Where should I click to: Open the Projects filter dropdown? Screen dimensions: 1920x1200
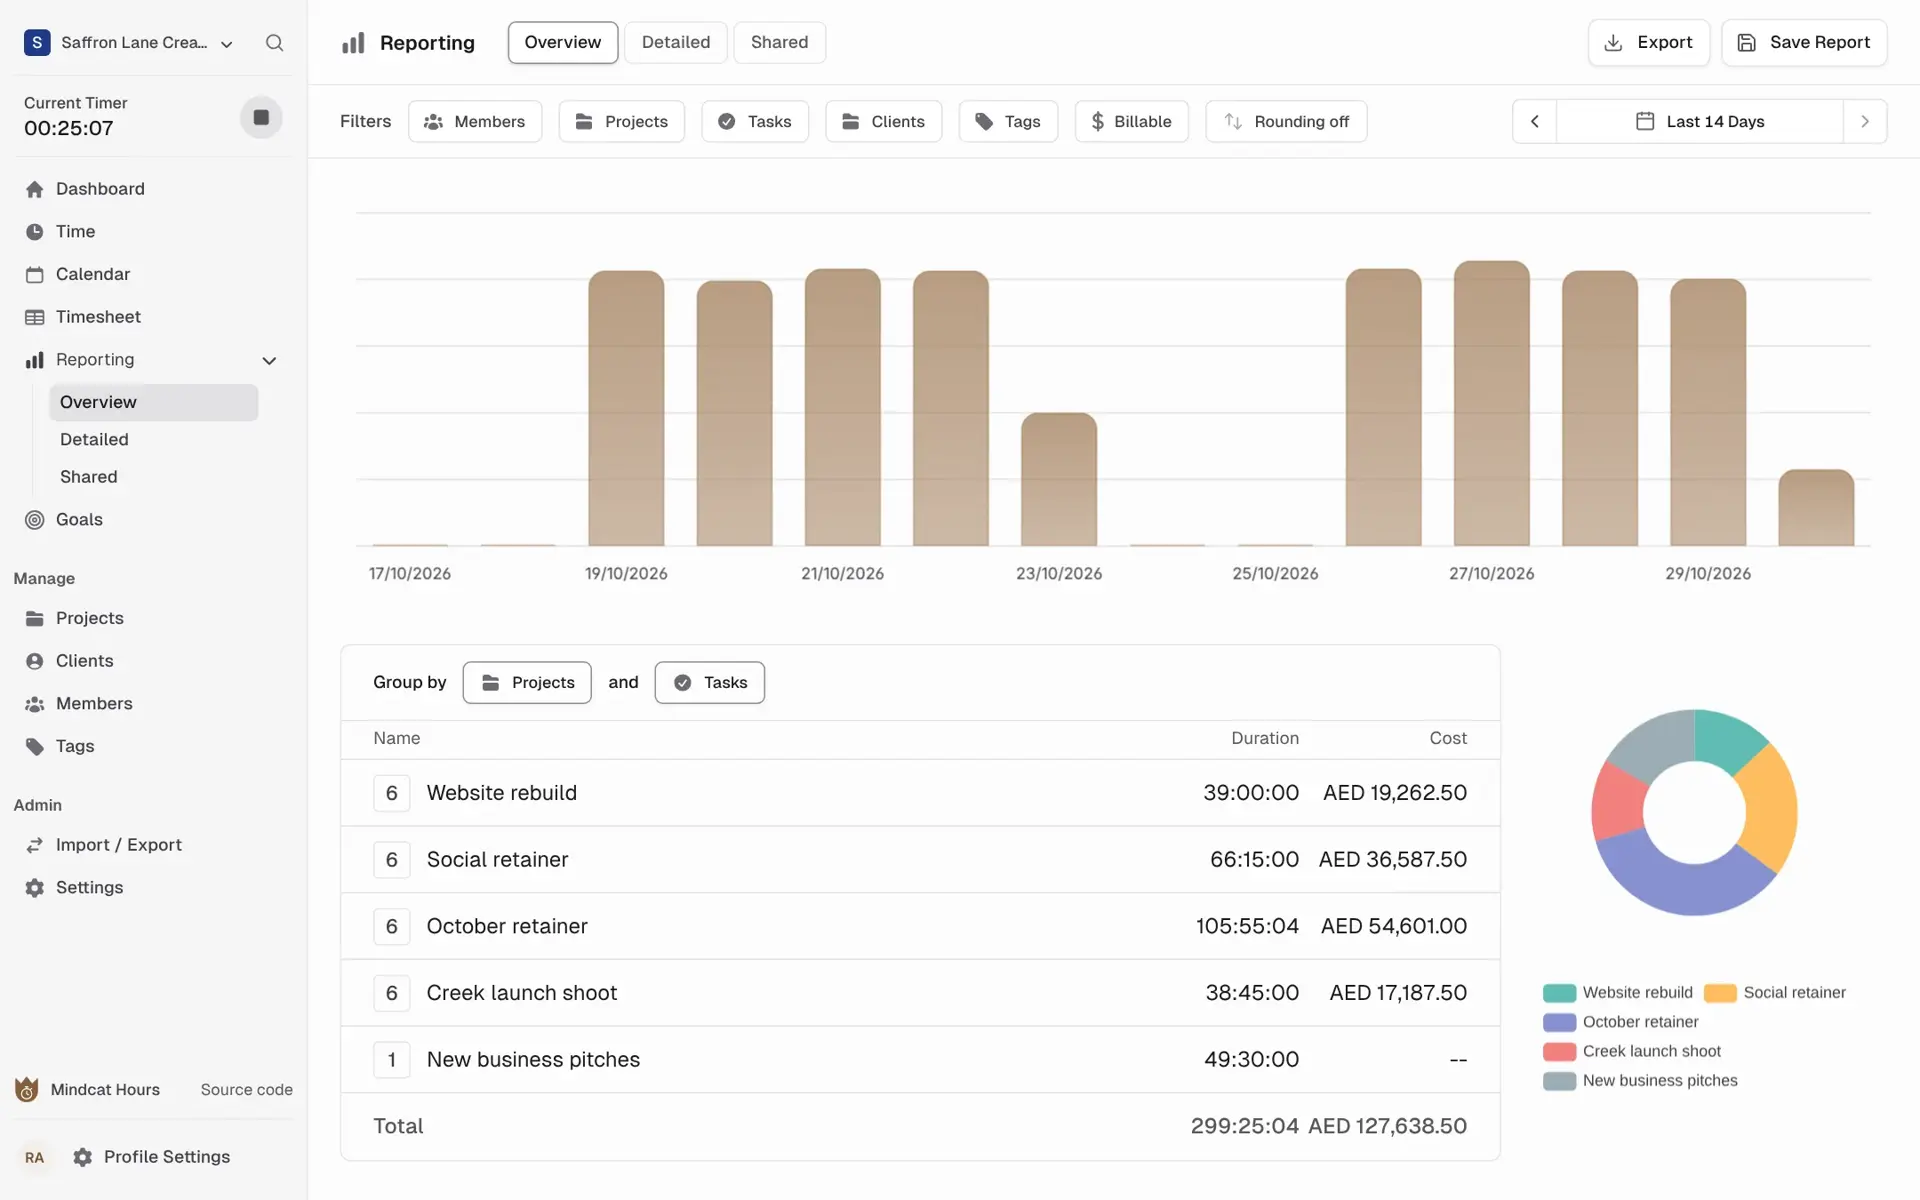click(x=621, y=121)
